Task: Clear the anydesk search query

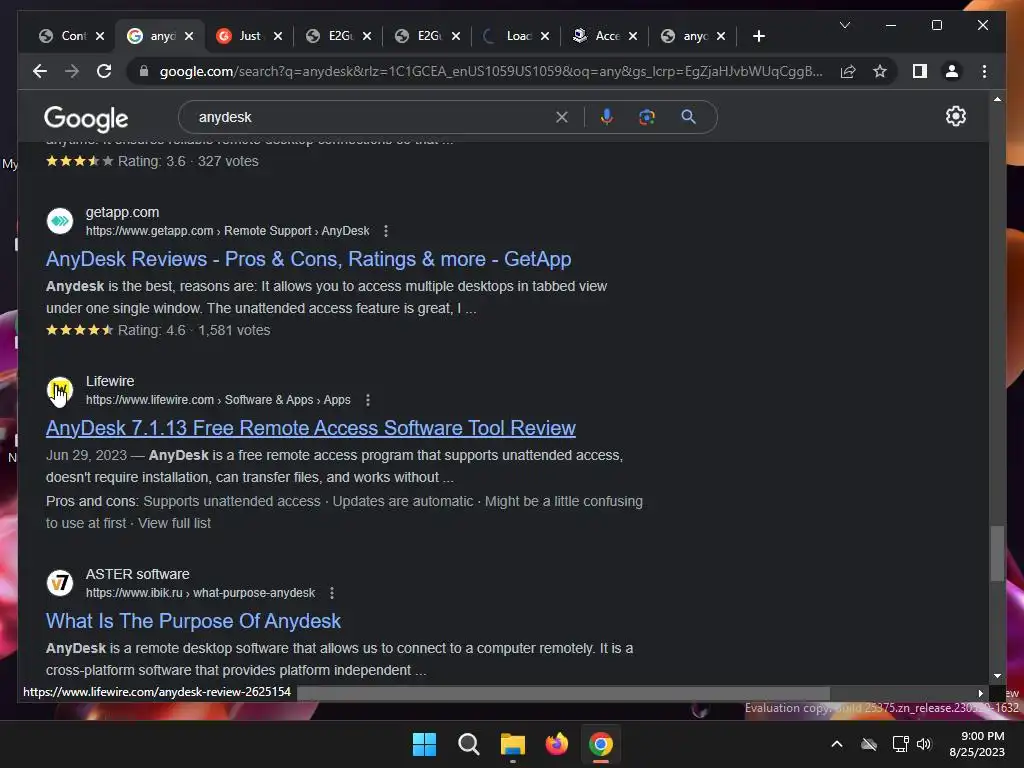Action: [562, 117]
